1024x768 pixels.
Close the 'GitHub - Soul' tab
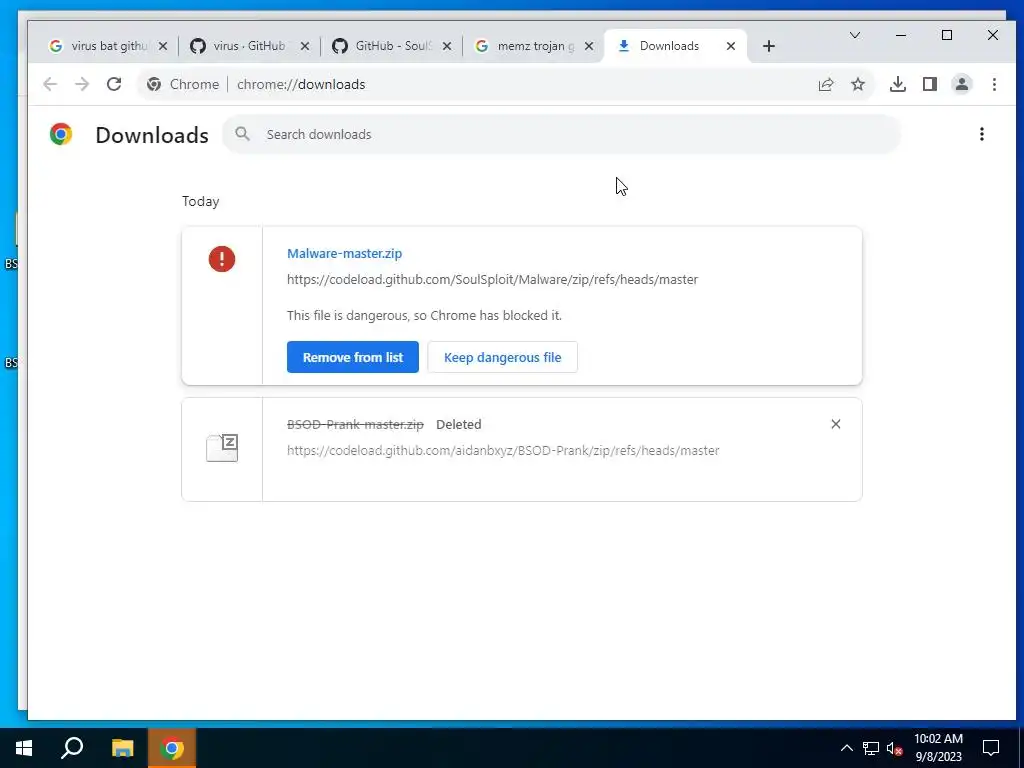click(x=447, y=46)
